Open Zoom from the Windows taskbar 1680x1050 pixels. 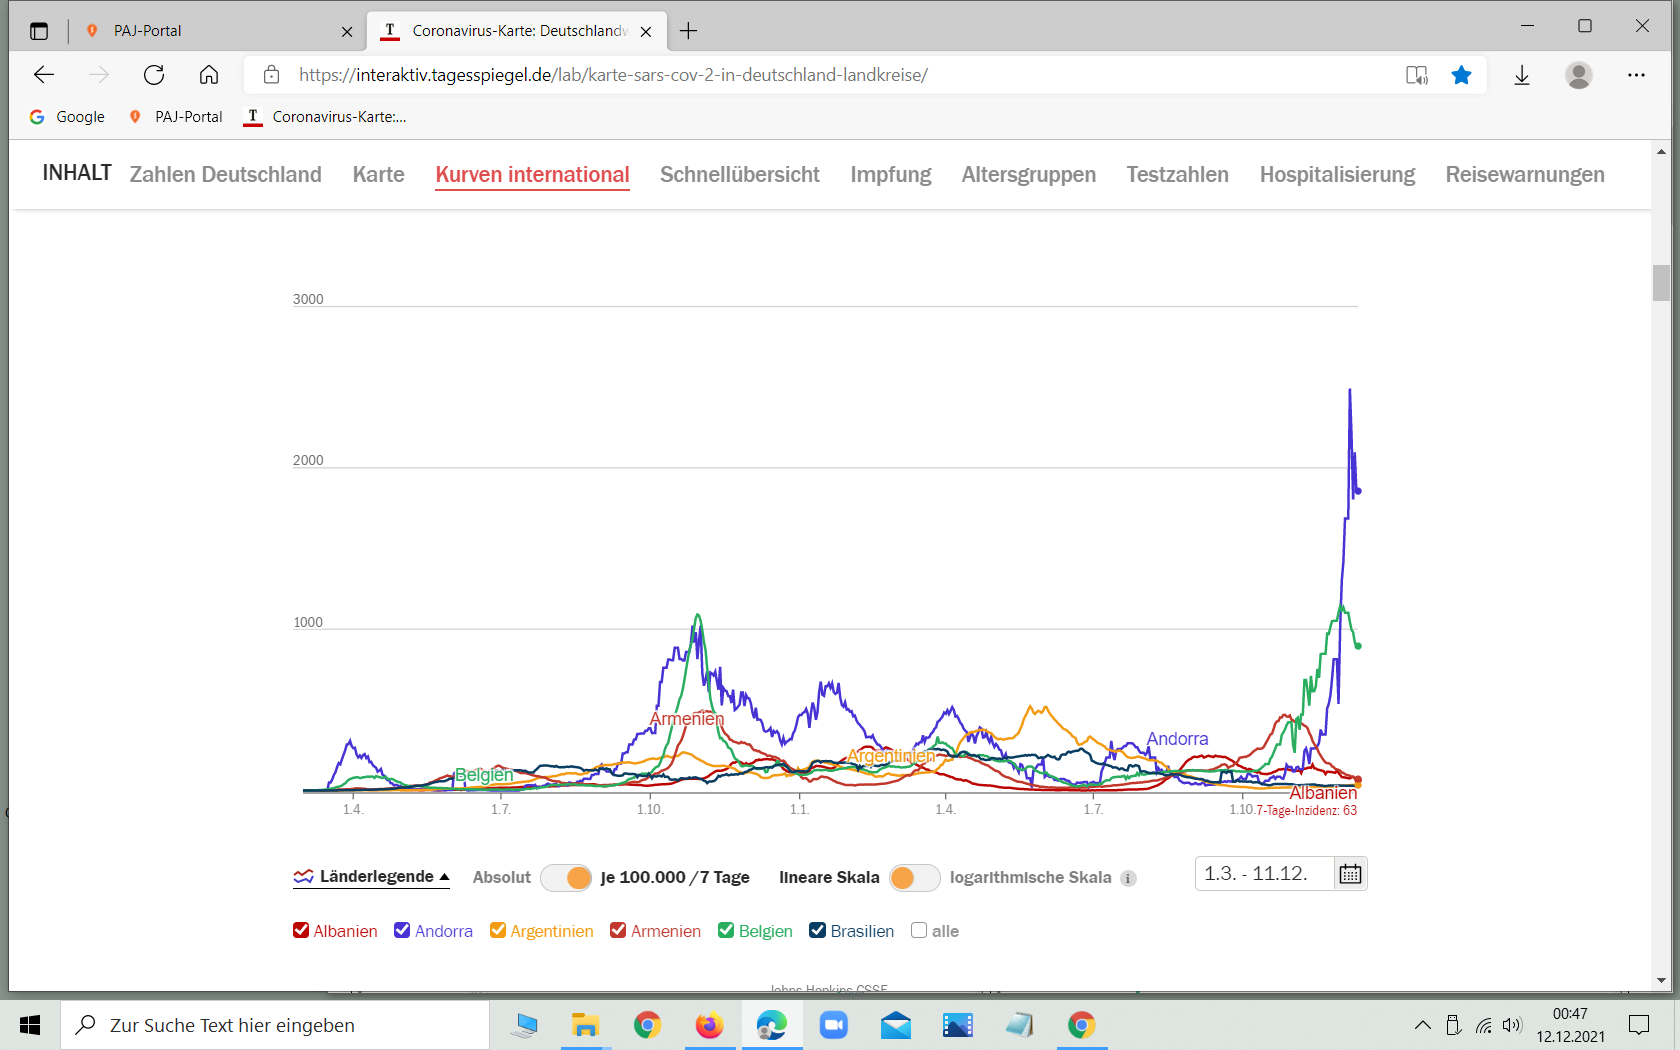click(833, 1025)
